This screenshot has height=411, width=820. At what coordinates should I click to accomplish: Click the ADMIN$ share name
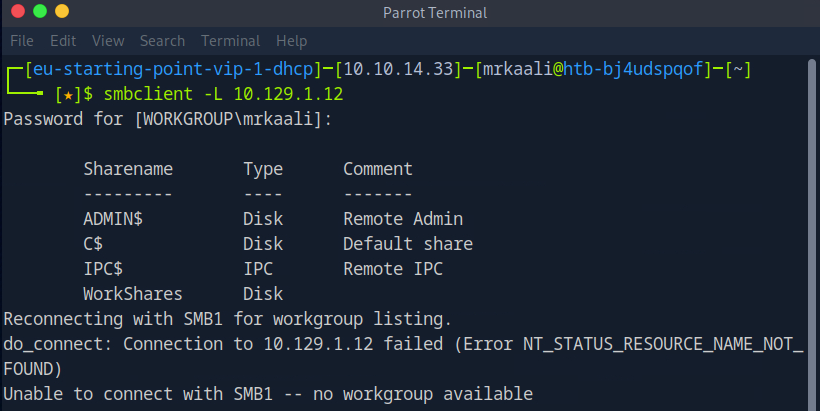[x=114, y=219]
